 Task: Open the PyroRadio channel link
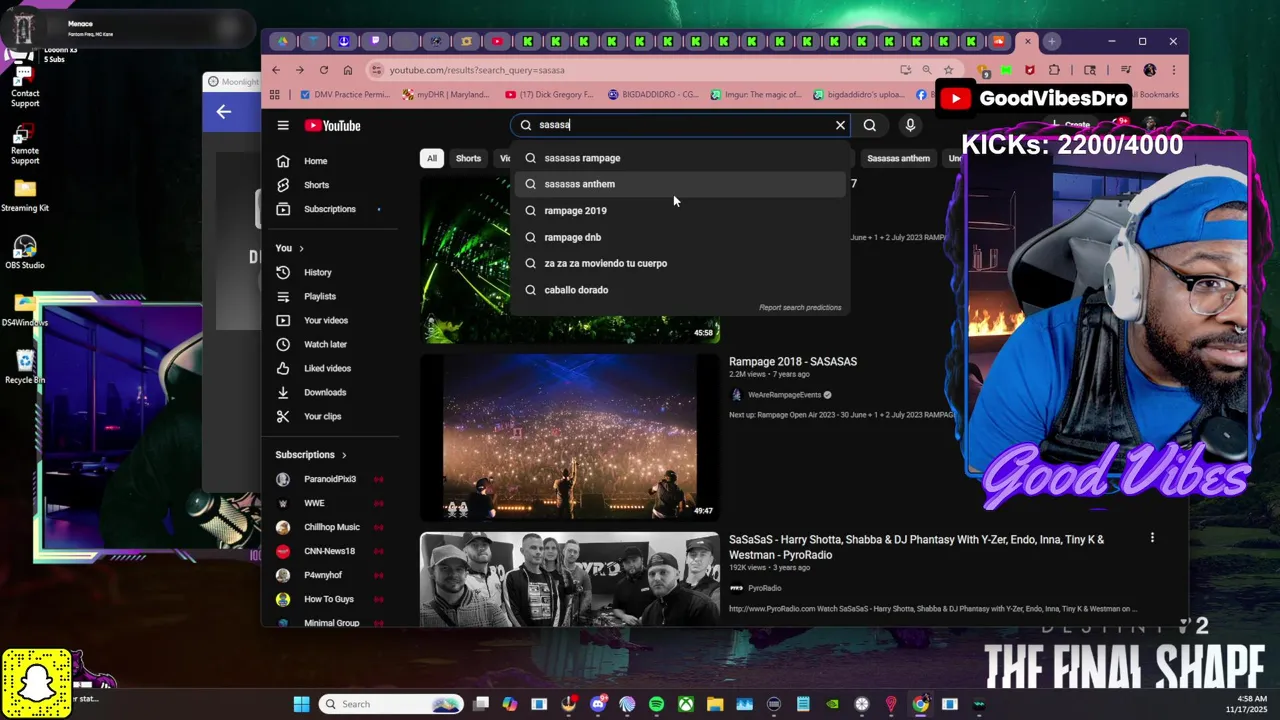click(765, 588)
